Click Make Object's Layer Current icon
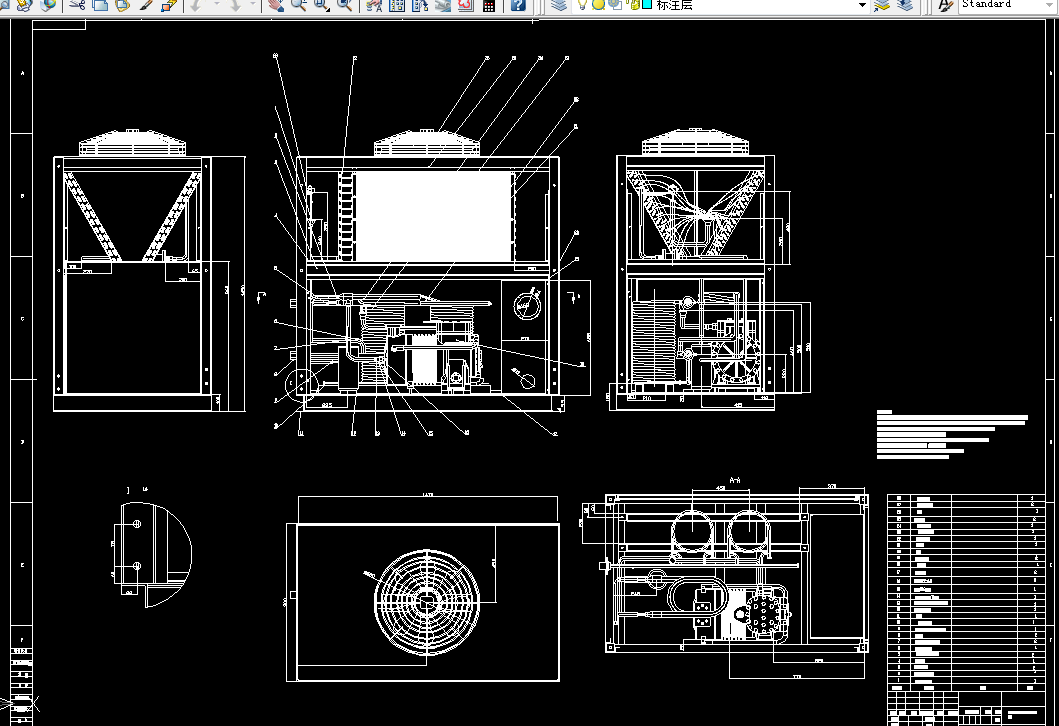The height and width of the screenshot is (726, 1059). coord(881,5)
